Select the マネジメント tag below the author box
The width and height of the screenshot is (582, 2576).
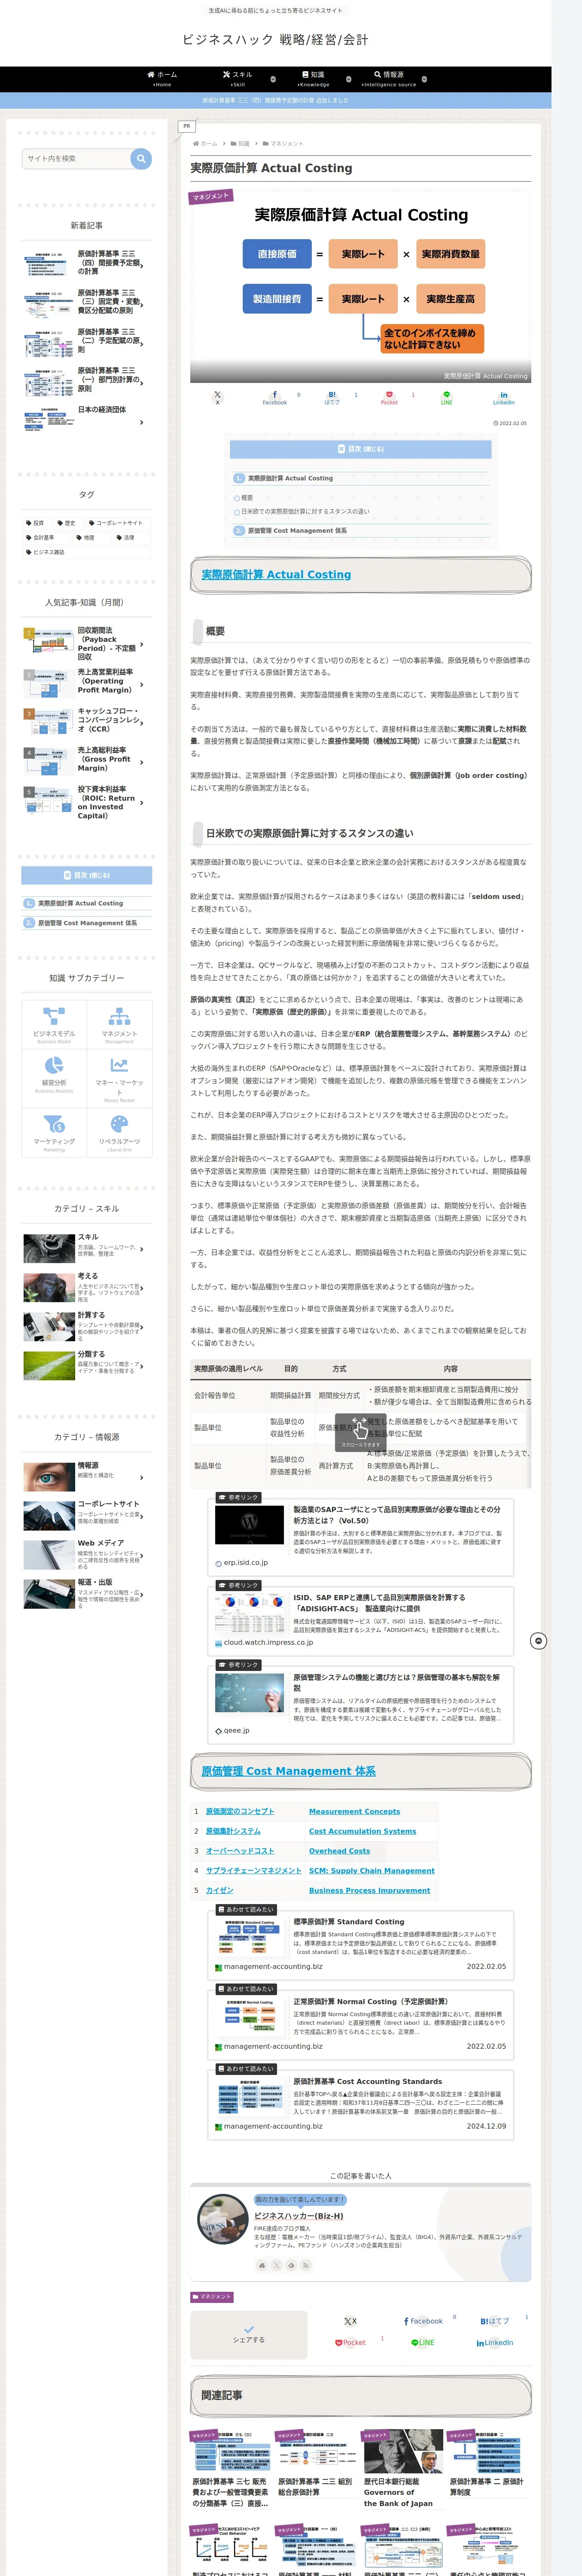[212, 2296]
